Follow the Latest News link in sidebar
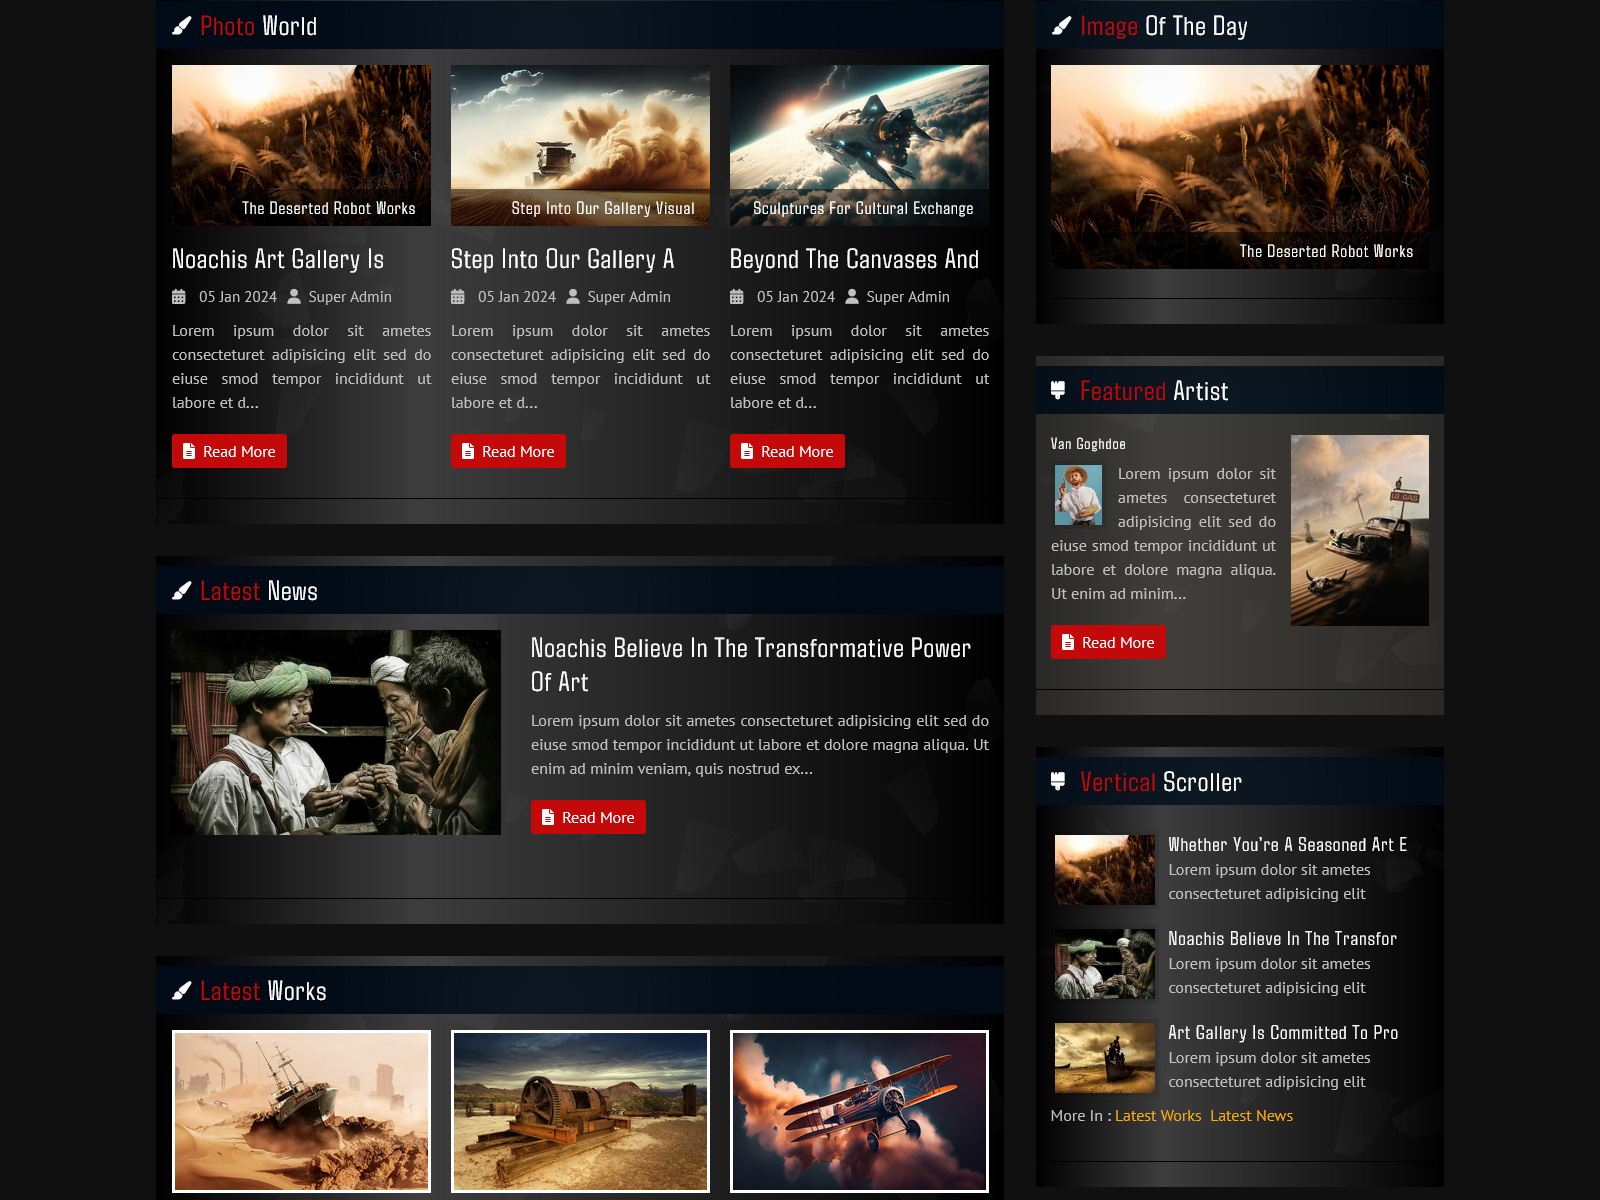The height and width of the screenshot is (1200, 1600). [1251, 1116]
